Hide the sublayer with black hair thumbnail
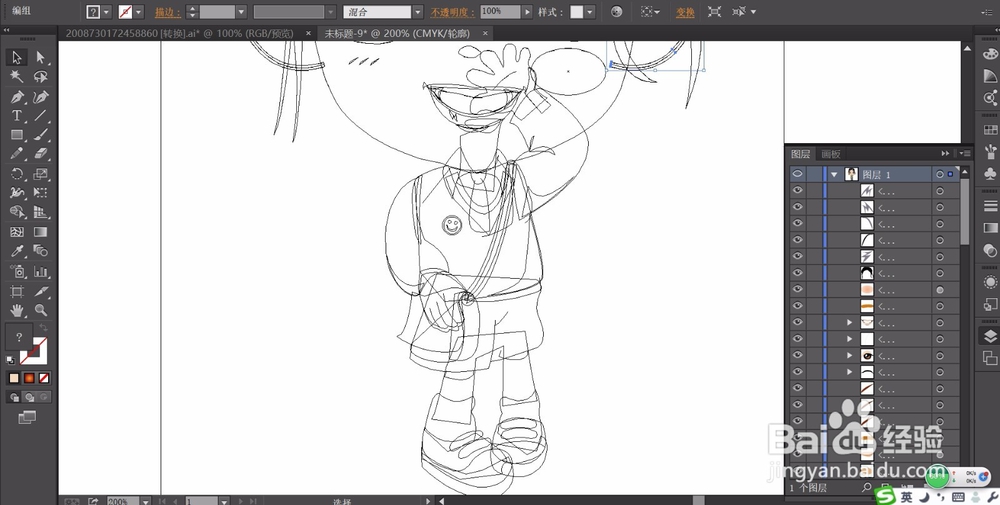 (797, 273)
